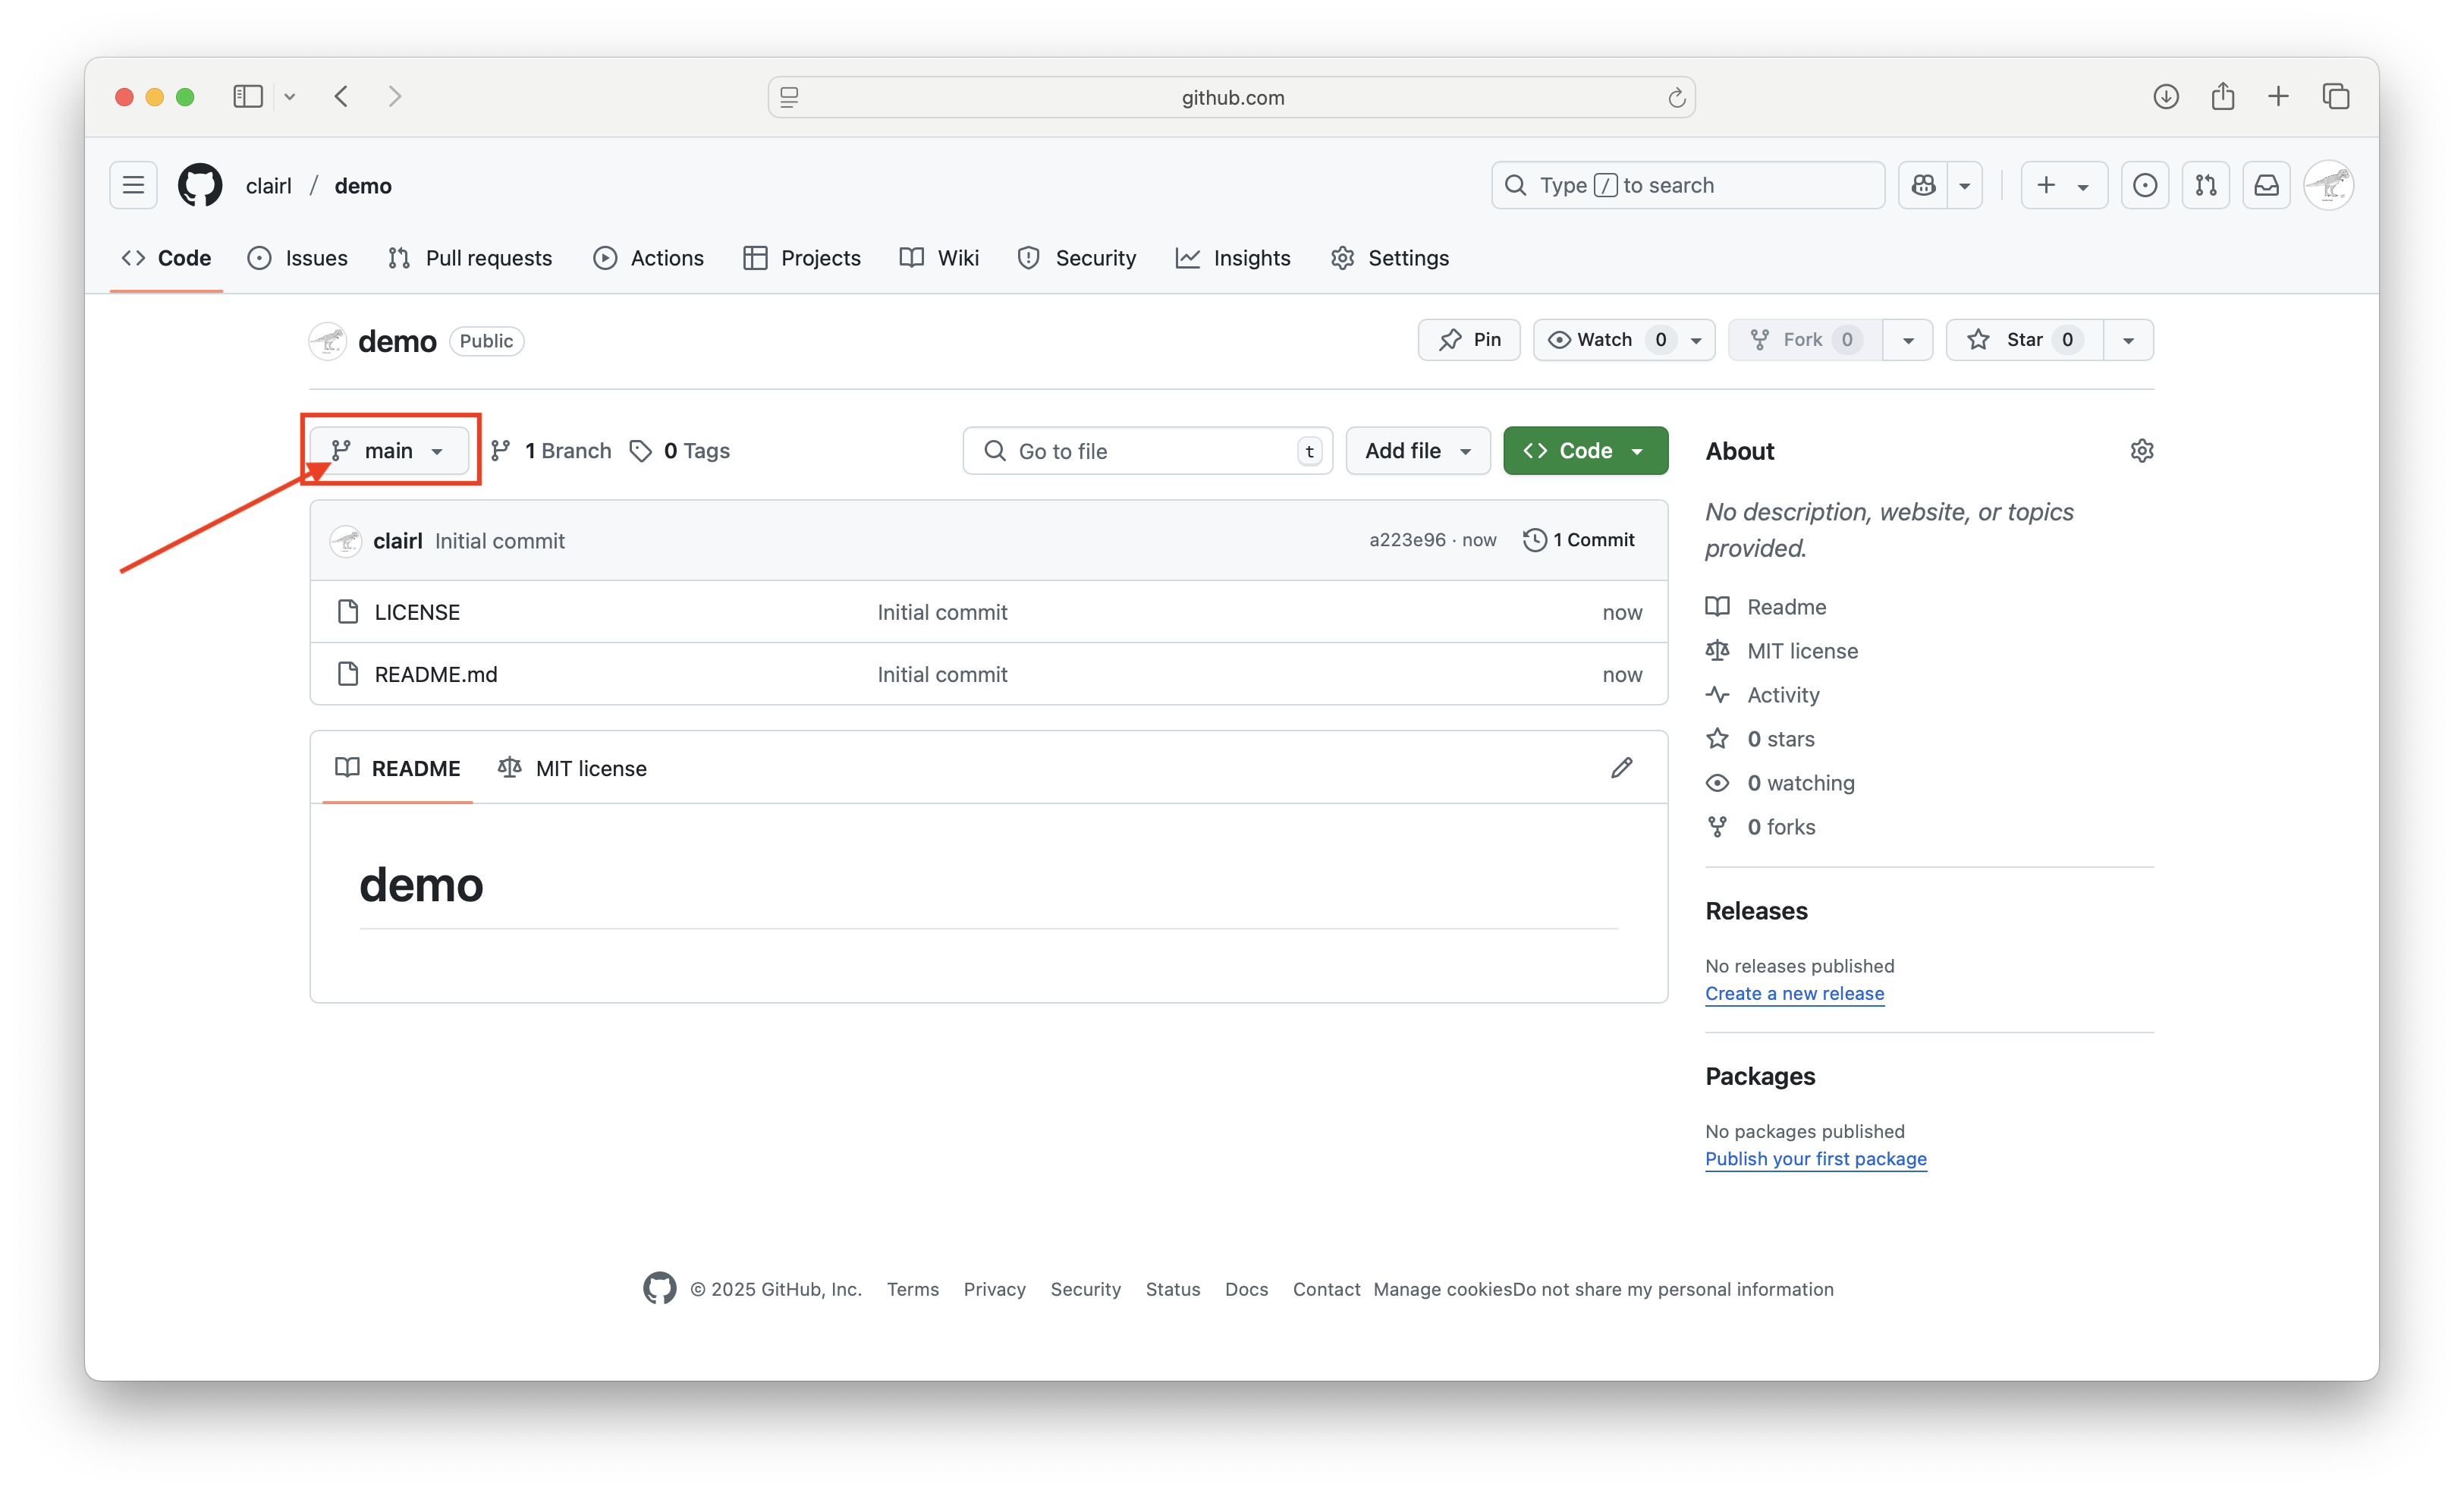
Task: Click the GitHub Octocat logo
Action: [x=200, y=185]
